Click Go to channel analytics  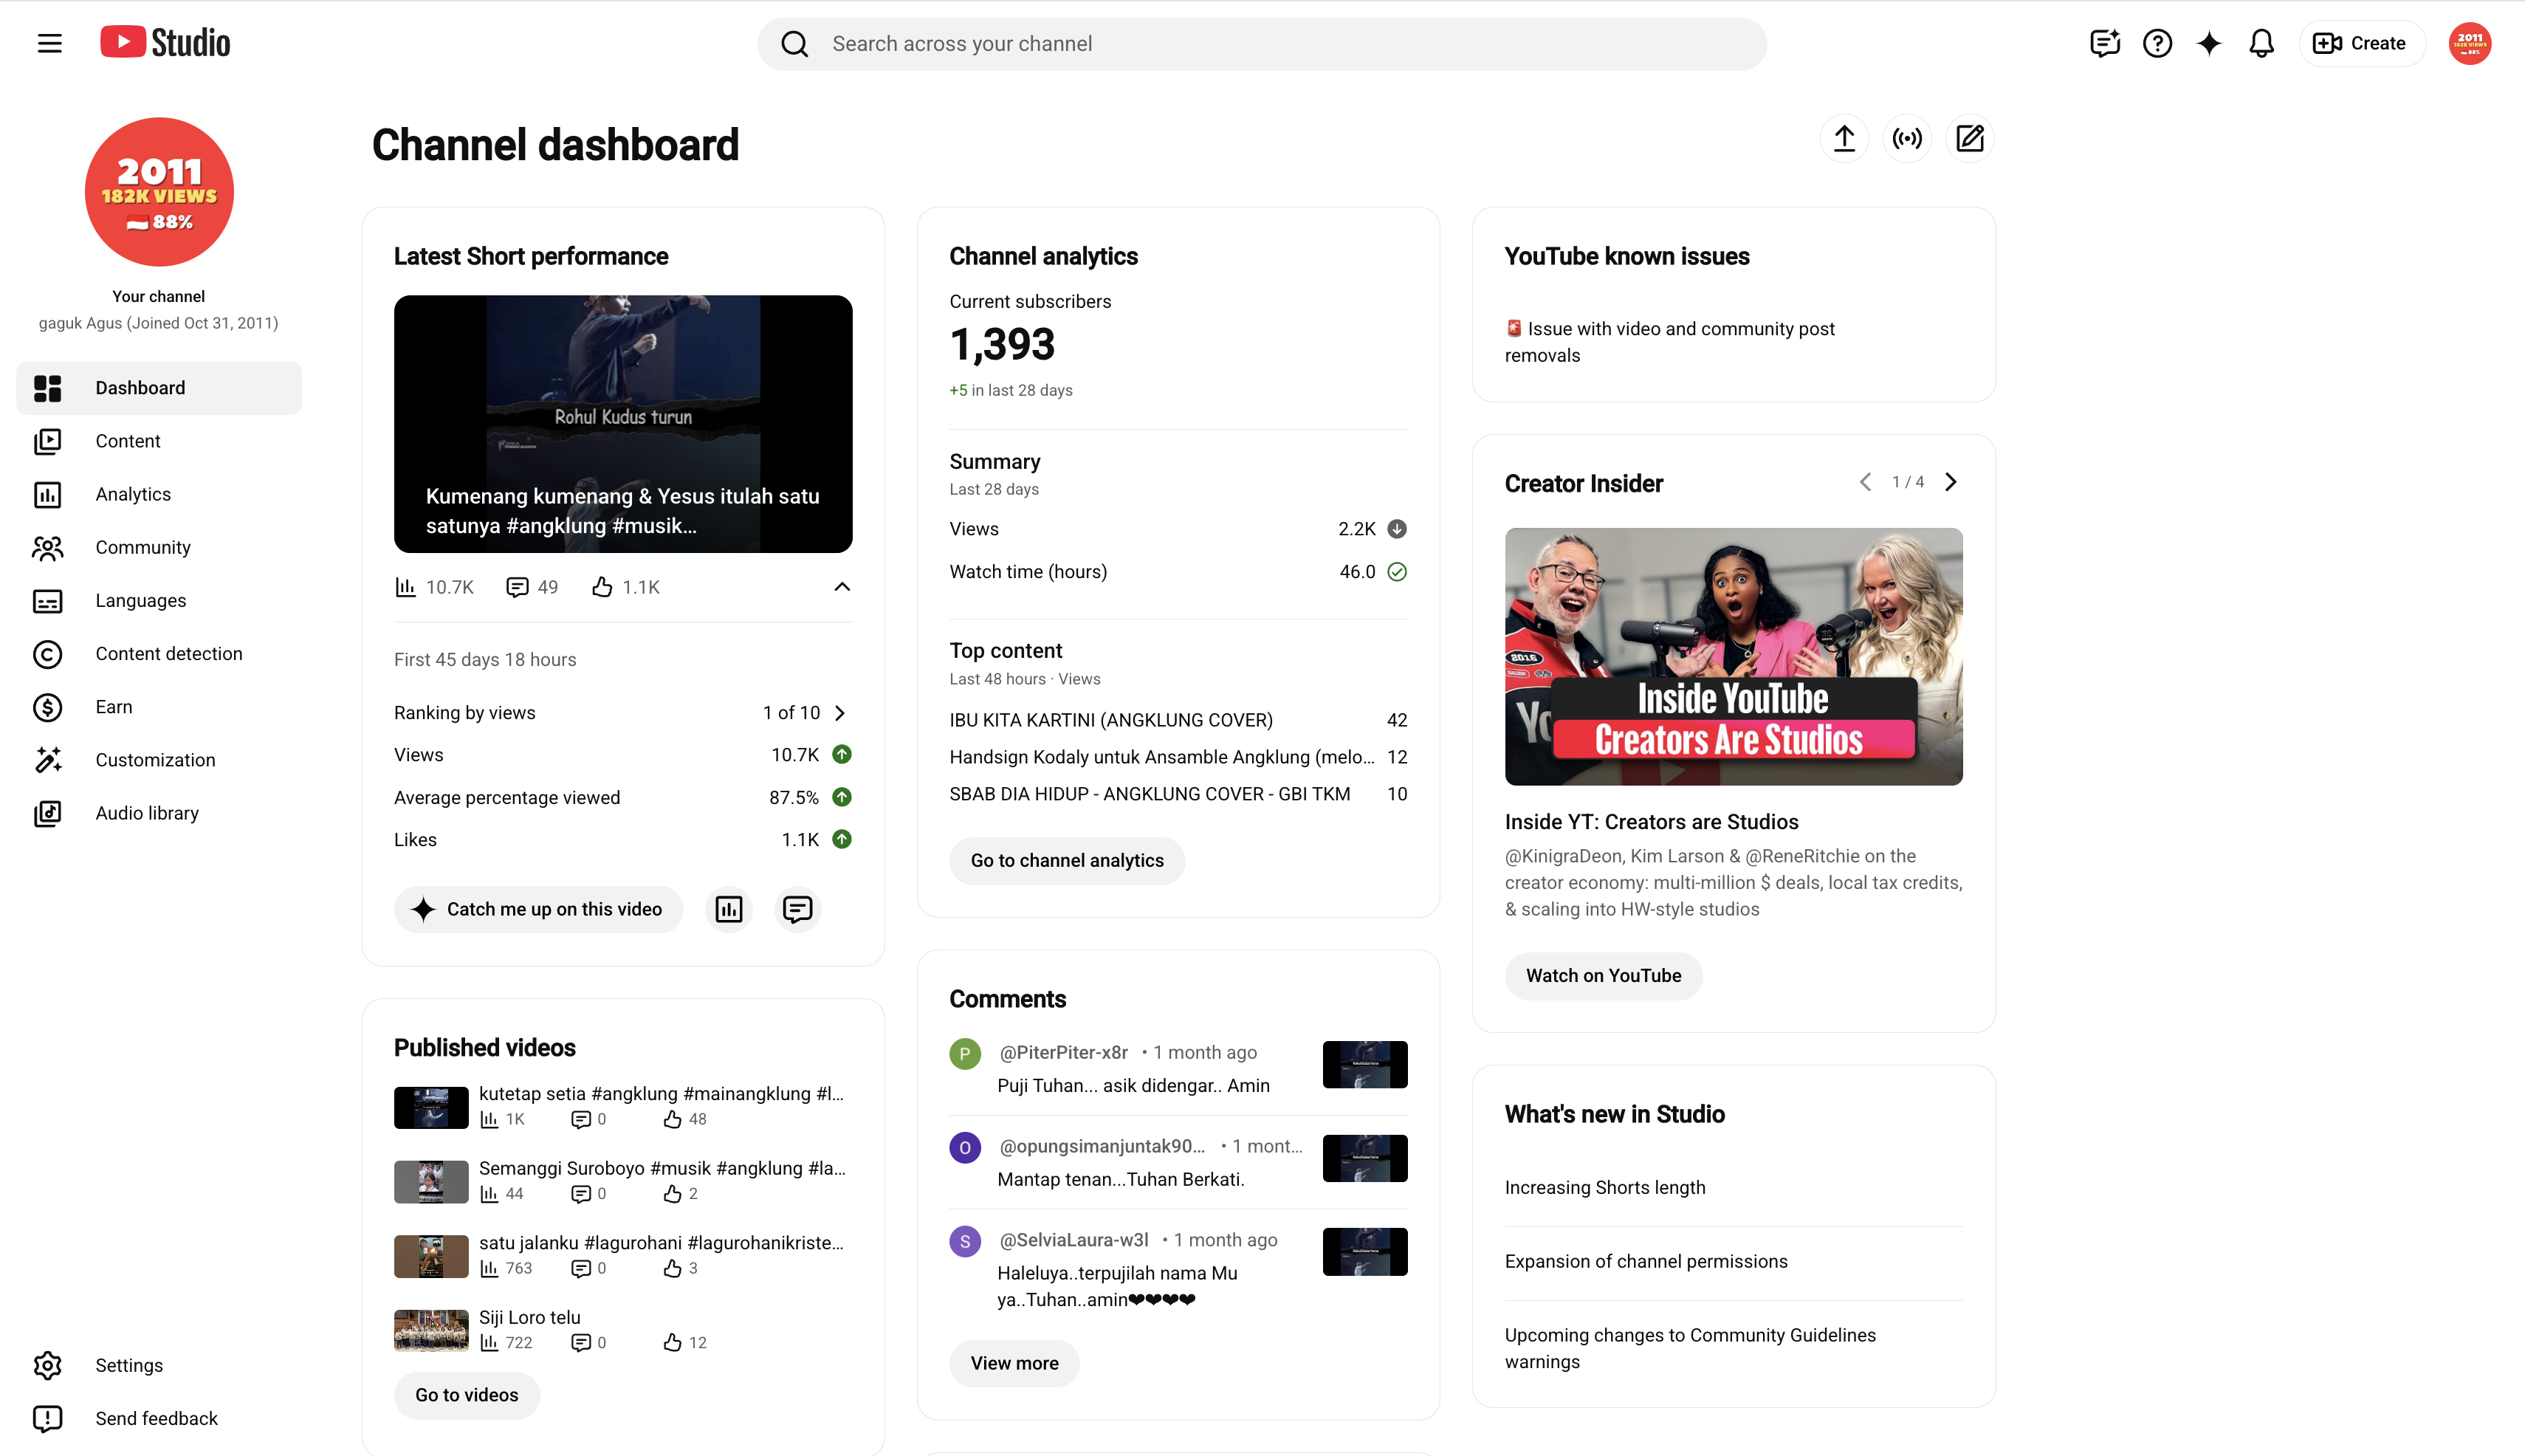click(1067, 860)
